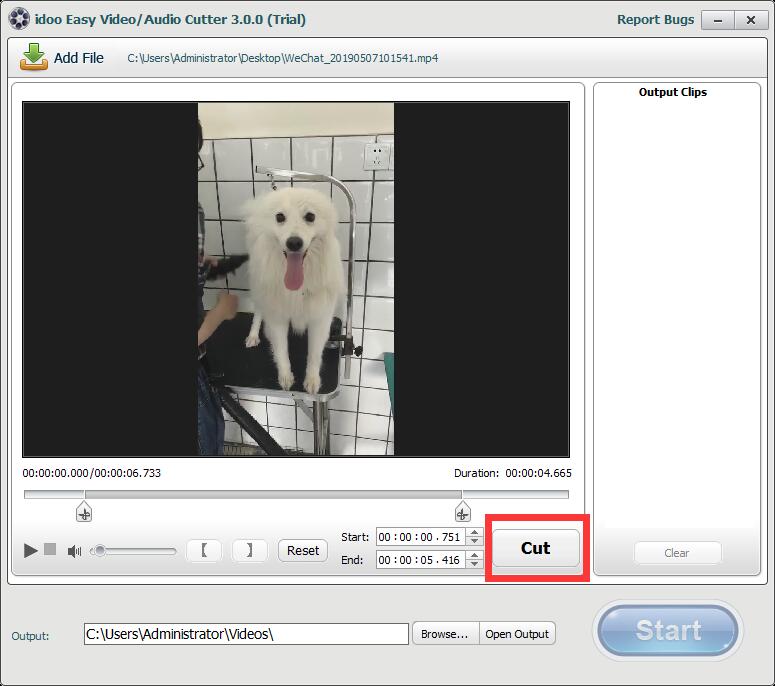Image resolution: width=775 pixels, height=686 pixels.
Task: Decrease the End time with down arrow
Action: [x=474, y=564]
